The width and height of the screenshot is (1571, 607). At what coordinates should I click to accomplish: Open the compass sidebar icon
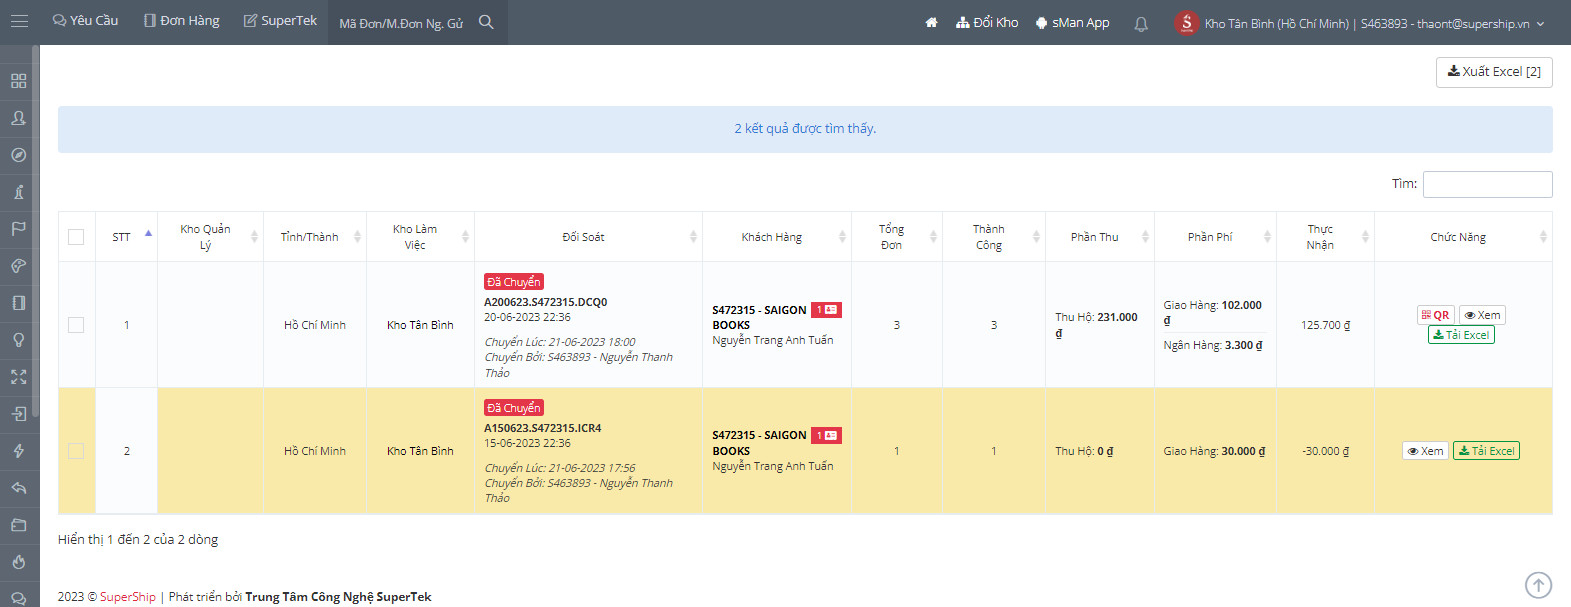tap(18, 155)
